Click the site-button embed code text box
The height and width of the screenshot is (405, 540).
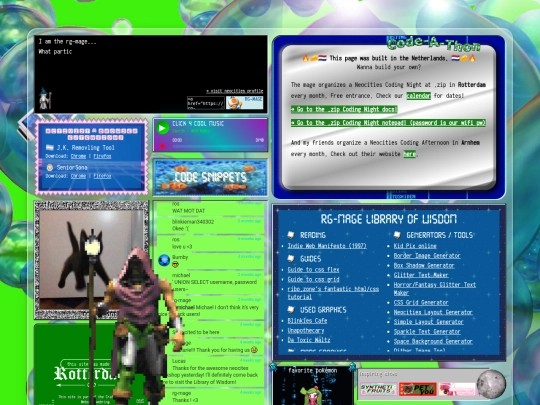tap(206, 103)
